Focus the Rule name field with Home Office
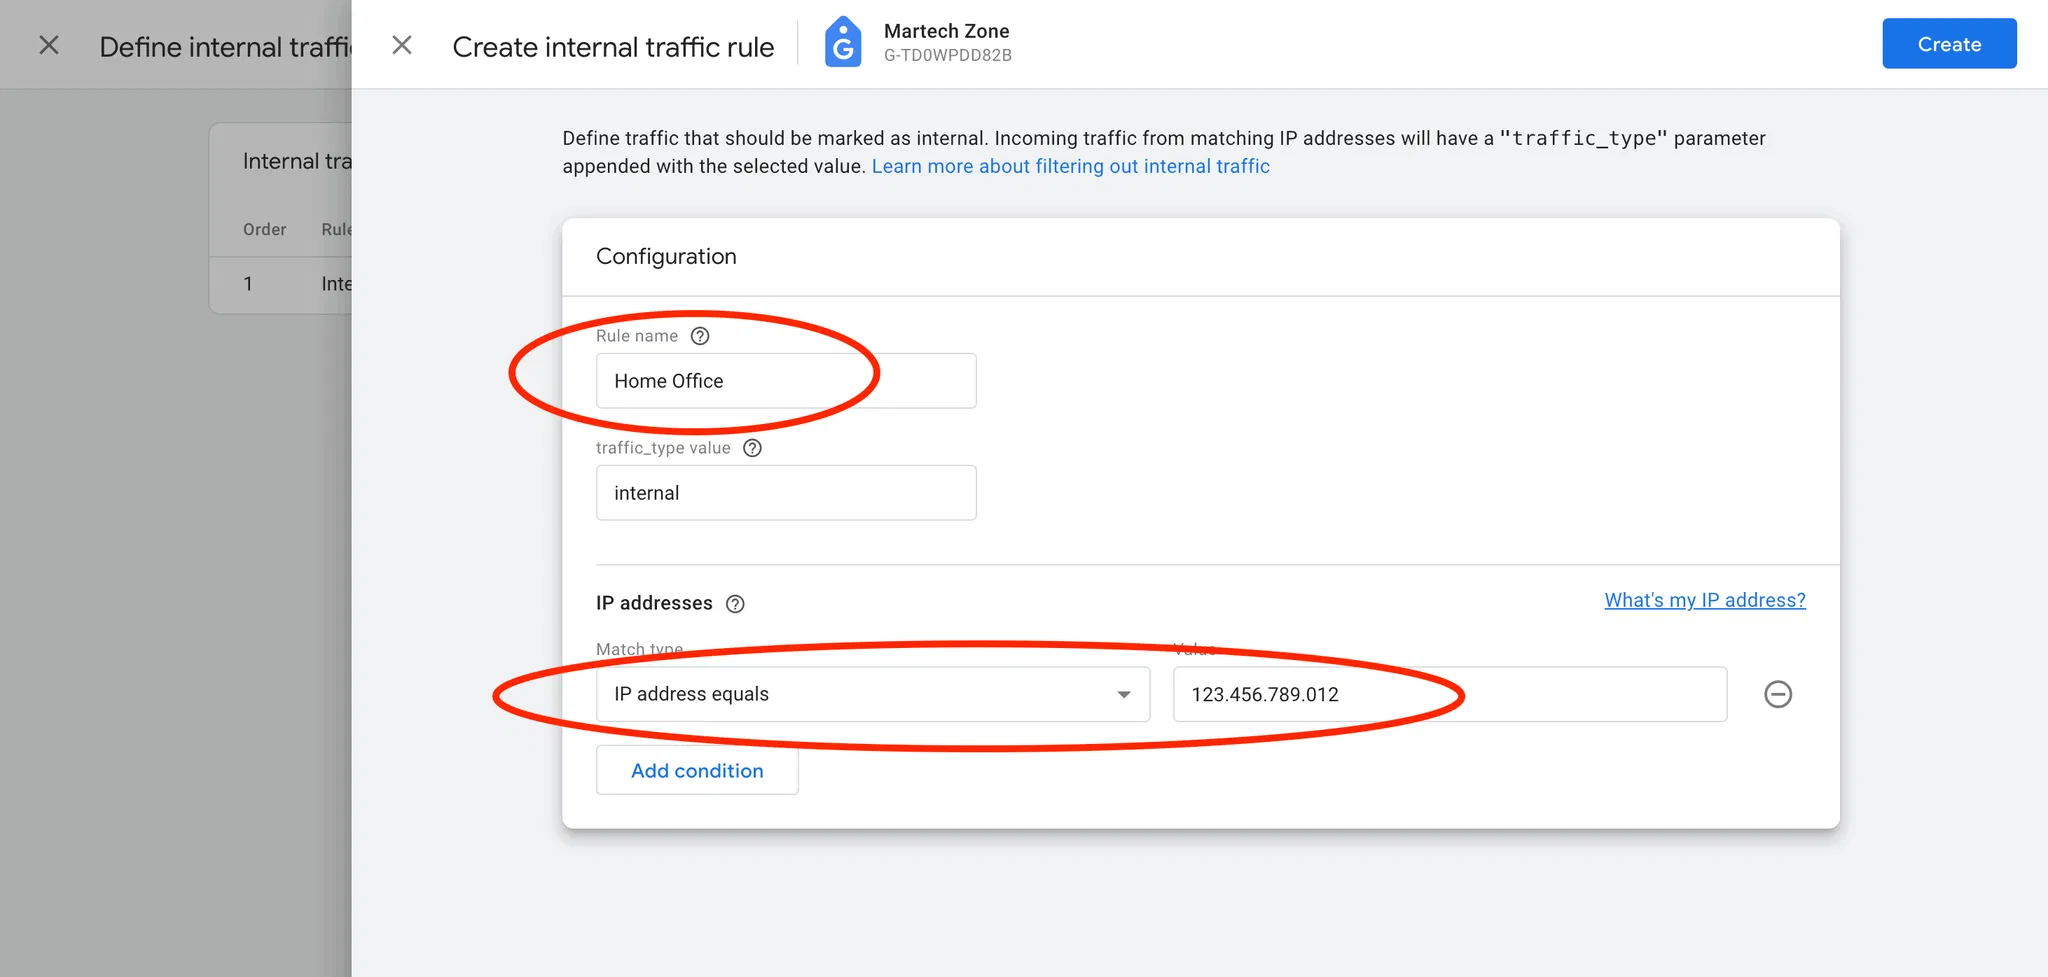This screenshot has width=2048, height=977. point(786,381)
